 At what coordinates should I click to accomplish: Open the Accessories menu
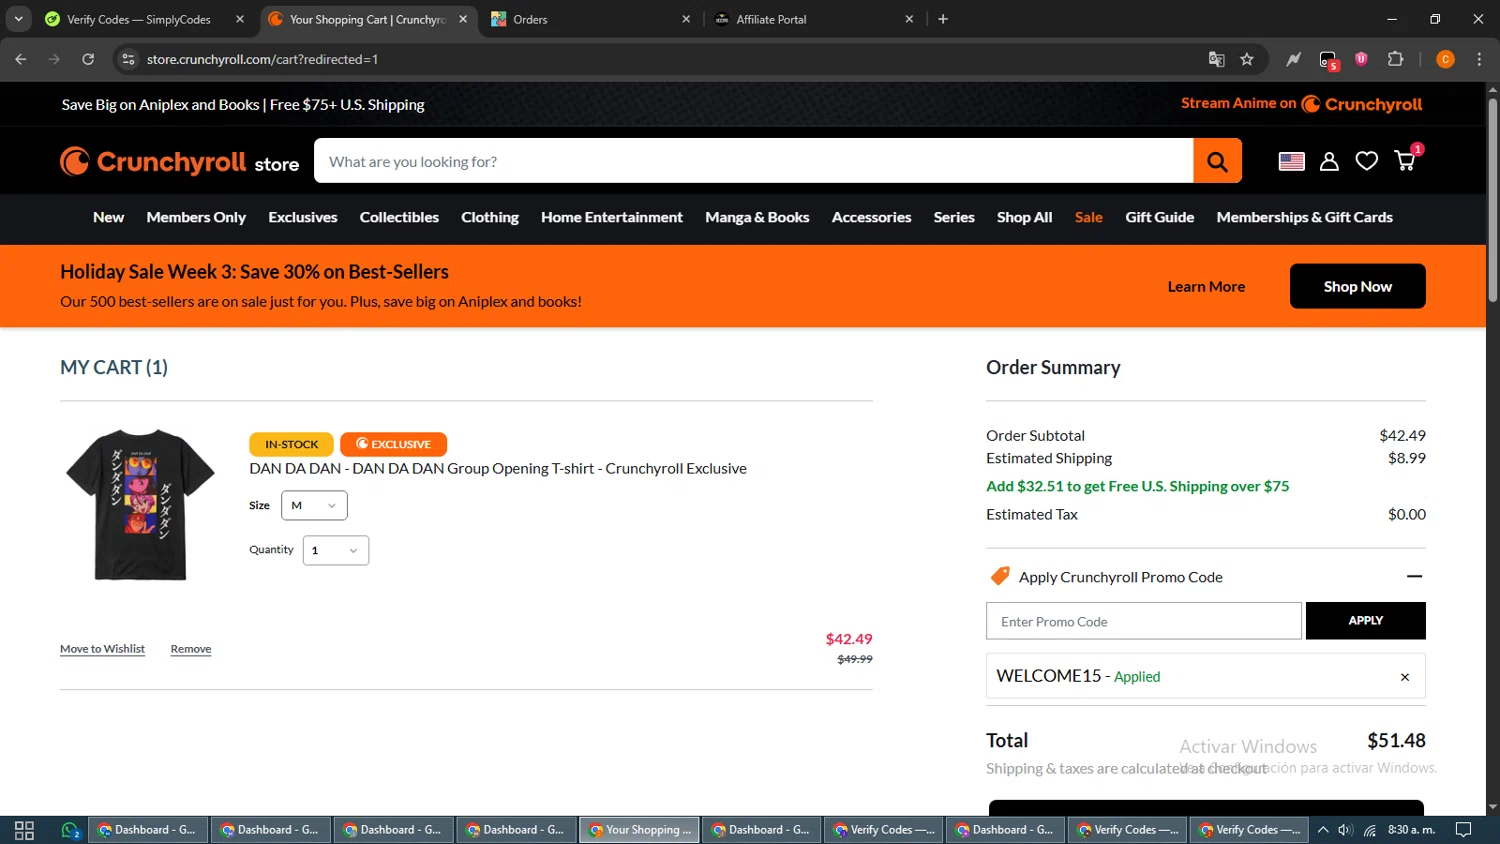(x=871, y=217)
